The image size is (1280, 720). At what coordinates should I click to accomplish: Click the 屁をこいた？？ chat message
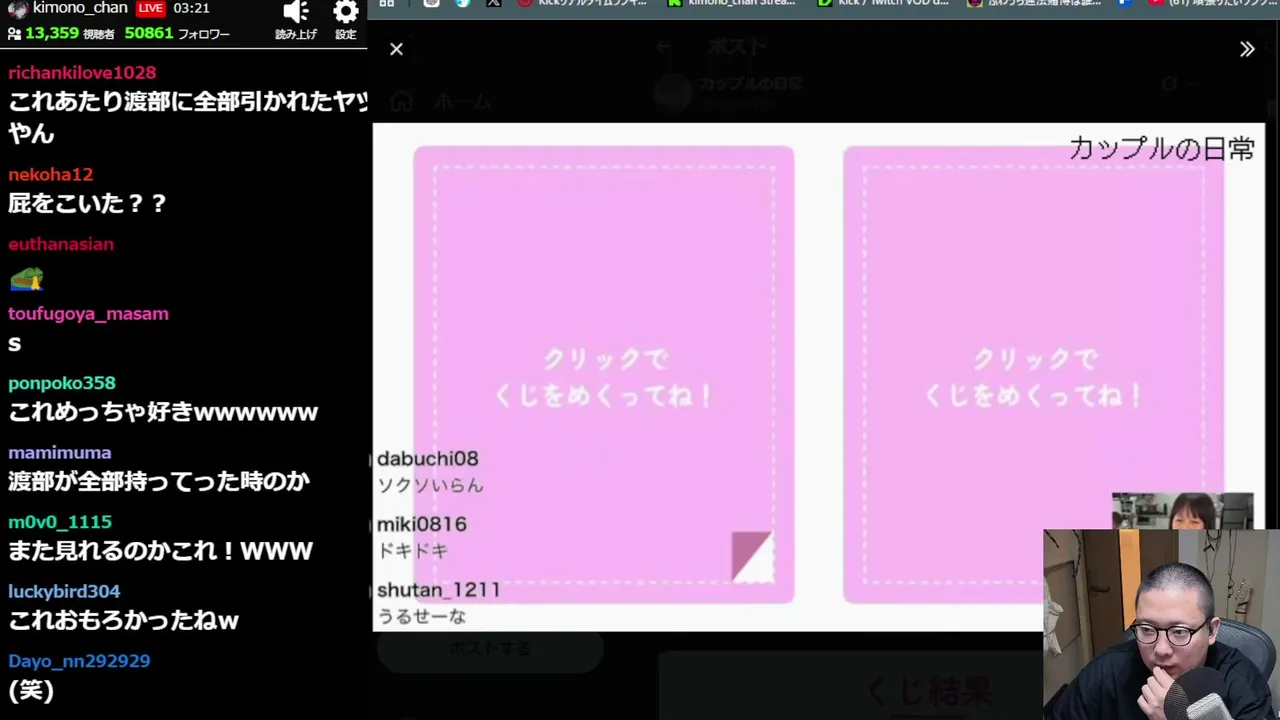(x=88, y=204)
